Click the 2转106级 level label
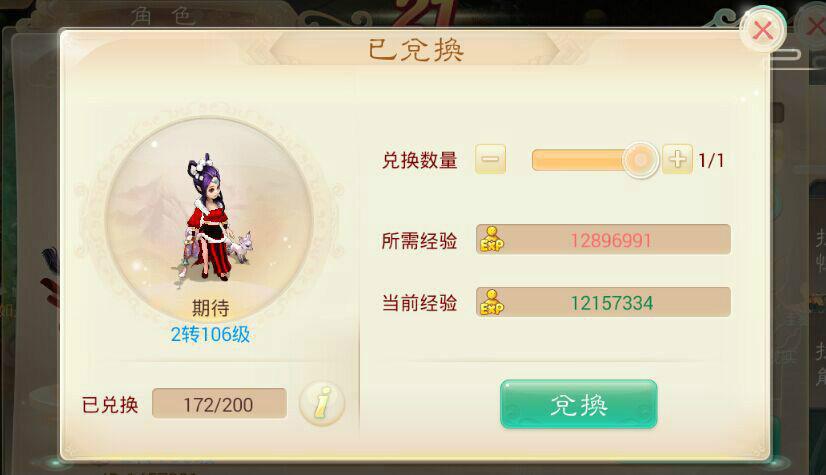The width and height of the screenshot is (826, 475). point(210,334)
